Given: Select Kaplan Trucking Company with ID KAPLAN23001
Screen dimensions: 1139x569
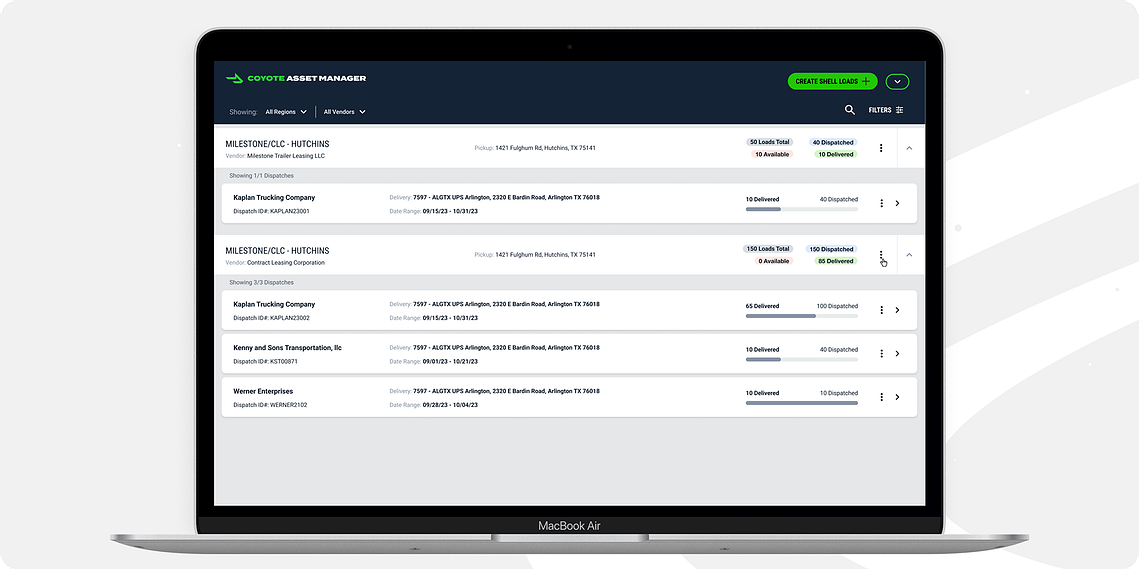Looking at the screenshot, I should (x=274, y=198).
